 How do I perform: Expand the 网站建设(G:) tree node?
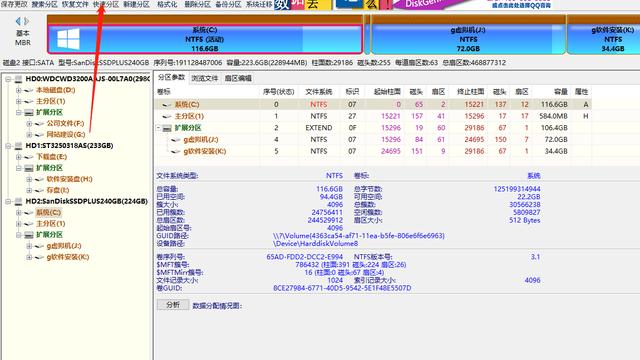29,135
